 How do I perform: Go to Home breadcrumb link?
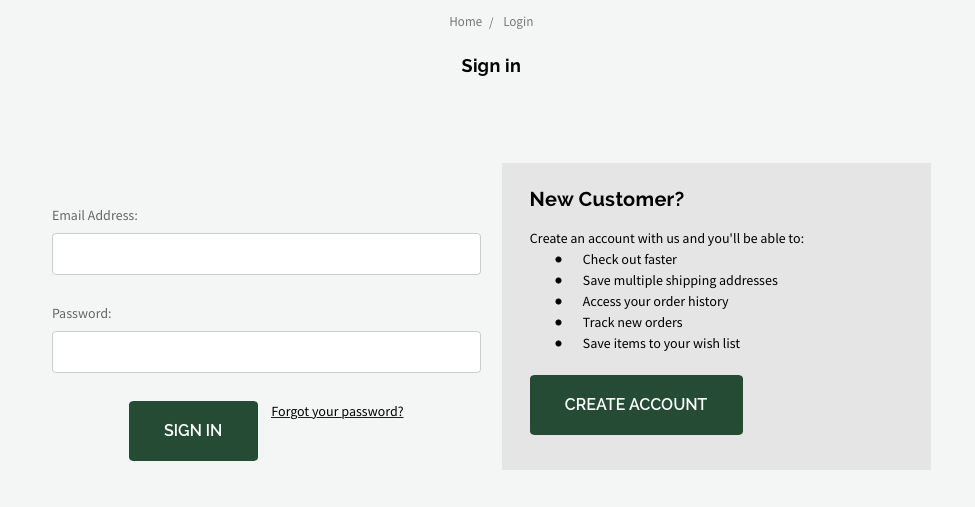click(465, 22)
